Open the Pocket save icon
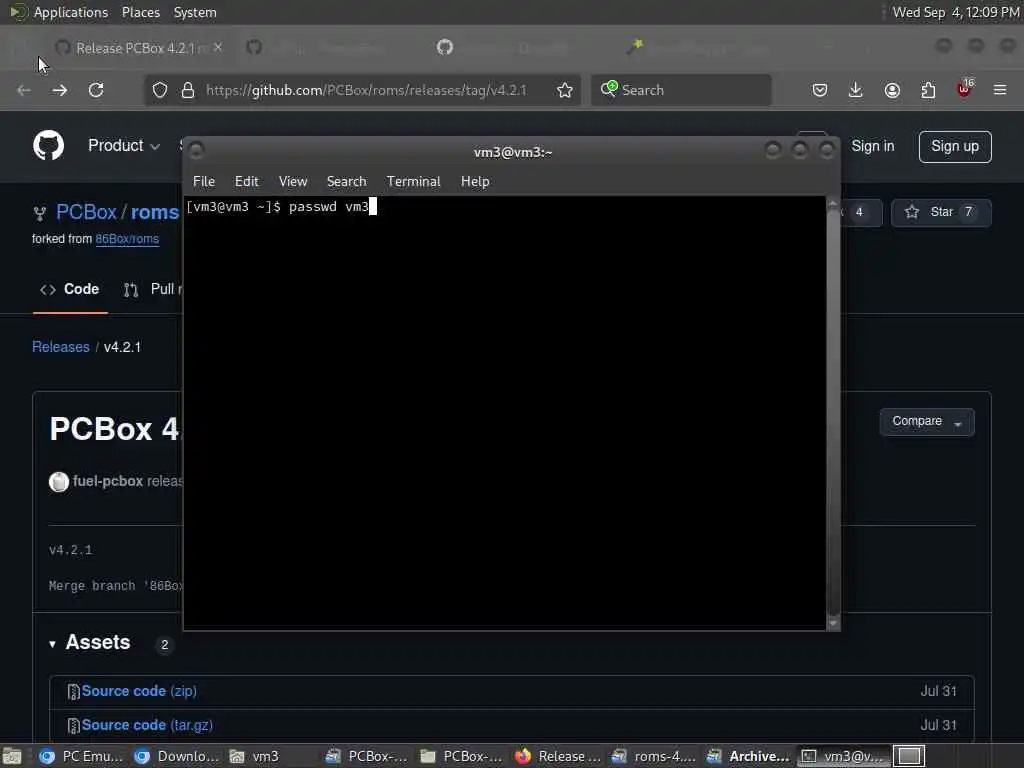Image resolution: width=1024 pixels, height=768 pixels. coord(820,90)
